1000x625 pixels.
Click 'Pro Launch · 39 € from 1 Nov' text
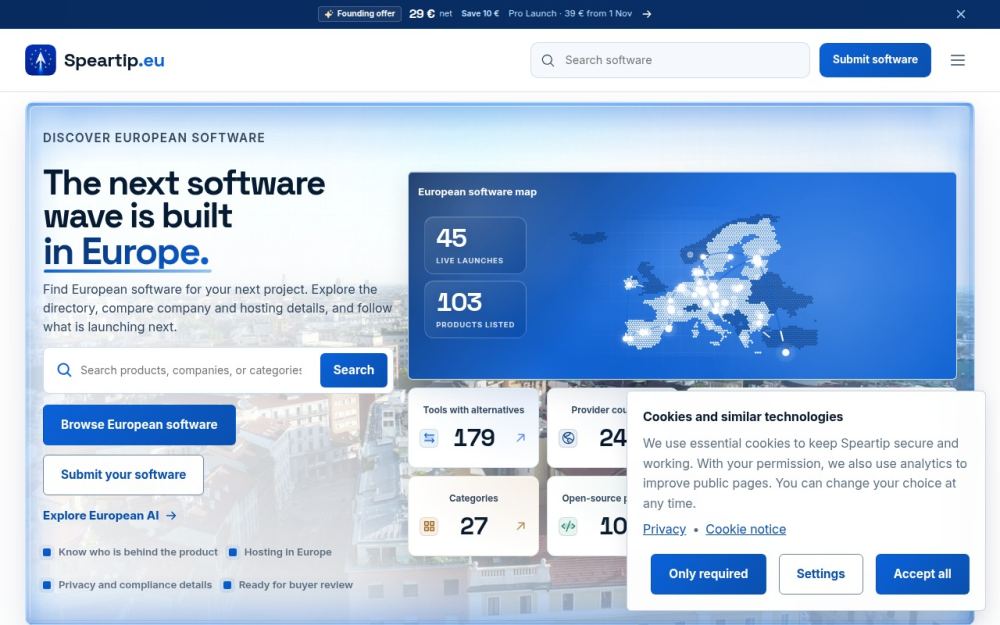(x=570, y=13)
